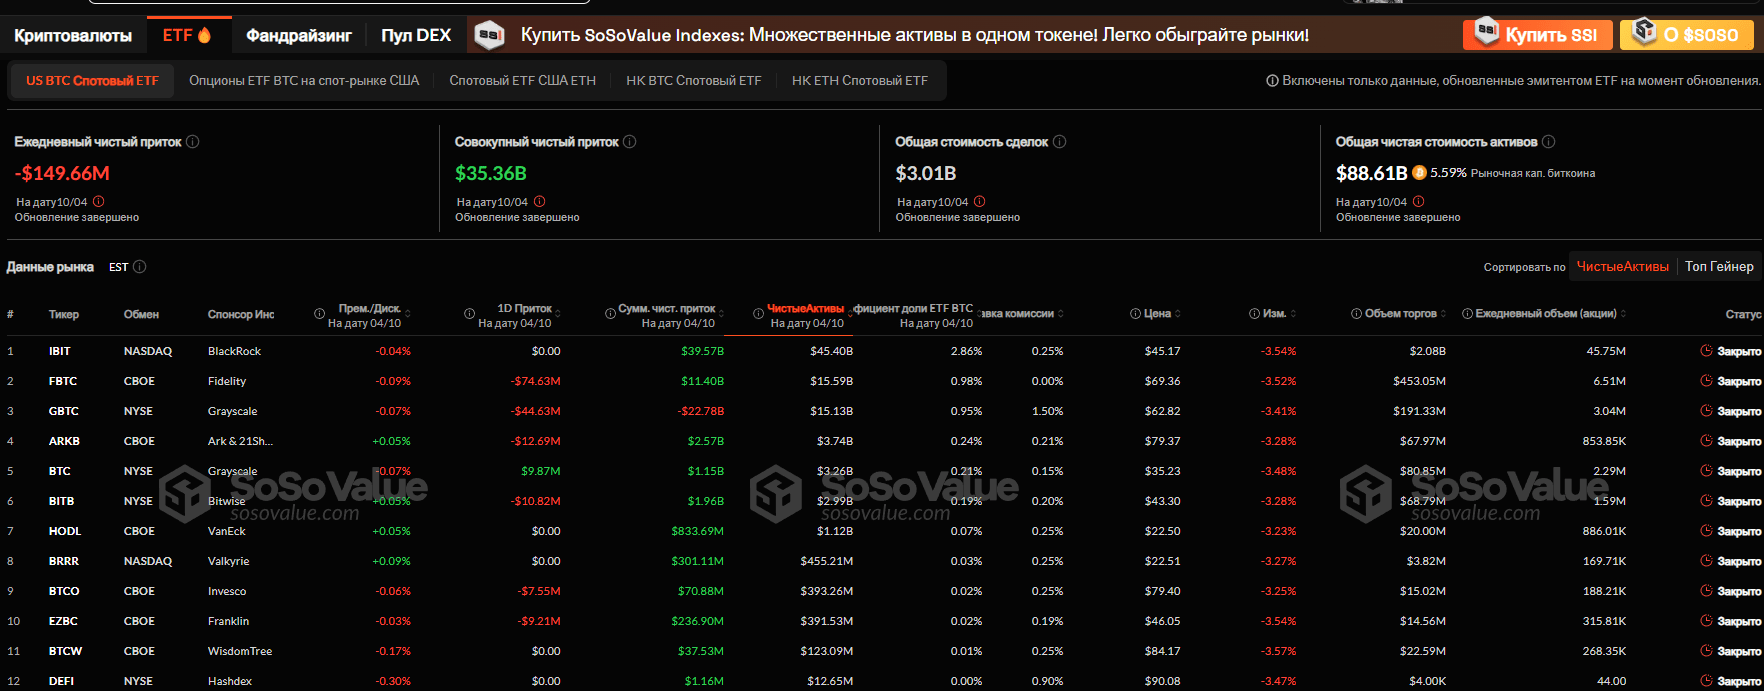
Task: Click the WisdomTree sponsor name
Action: tap(240, 651)
